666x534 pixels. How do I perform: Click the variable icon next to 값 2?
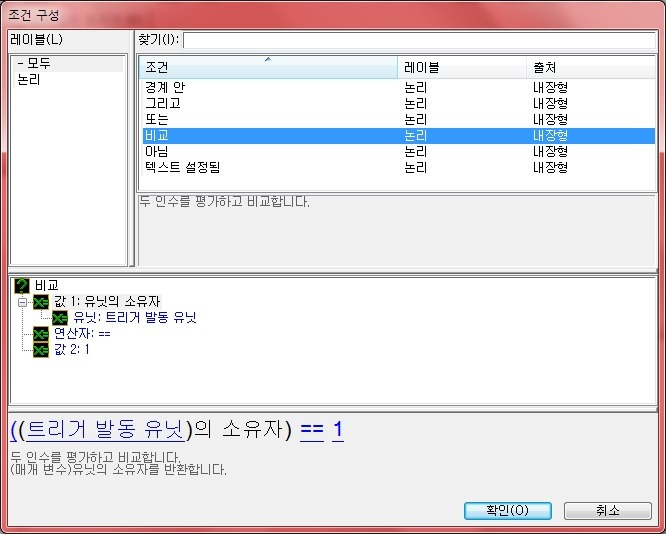click(41, 350)
